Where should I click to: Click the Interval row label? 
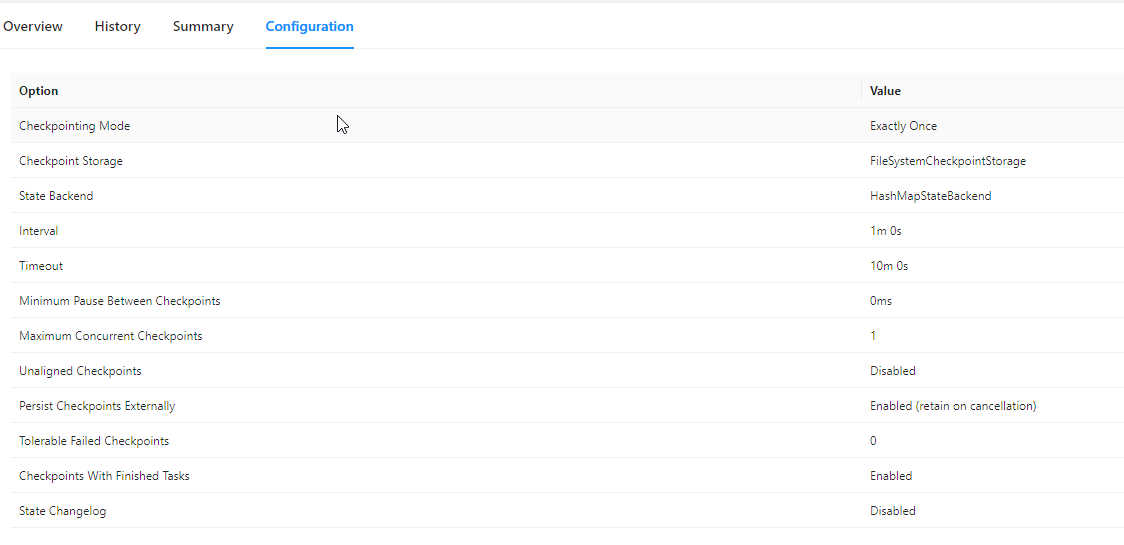click(x=39, y=231)
